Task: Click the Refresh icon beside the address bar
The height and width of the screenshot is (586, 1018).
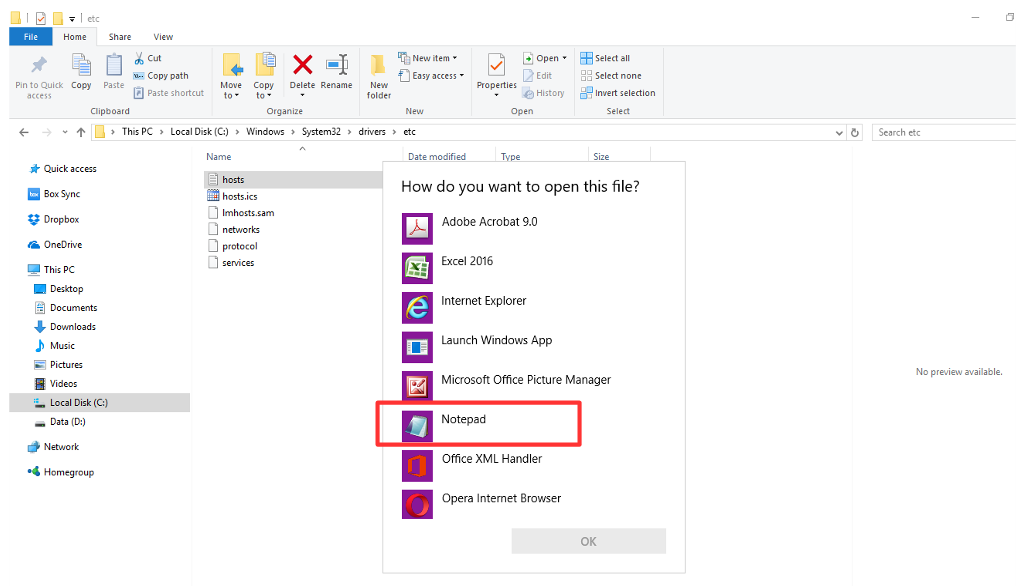Action: [x=855, y=131]
